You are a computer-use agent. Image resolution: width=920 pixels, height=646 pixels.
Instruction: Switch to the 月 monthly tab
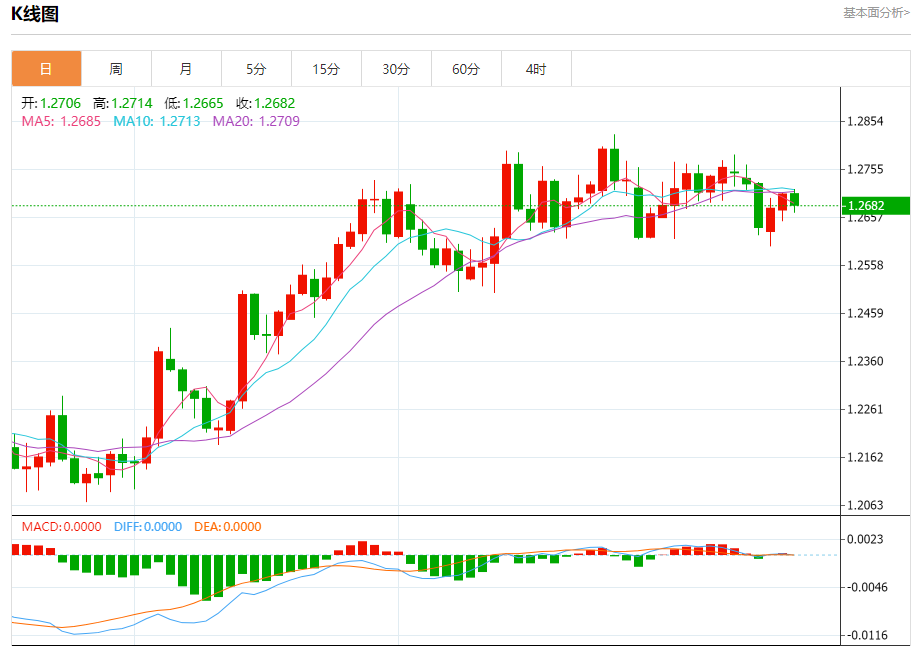186,69
